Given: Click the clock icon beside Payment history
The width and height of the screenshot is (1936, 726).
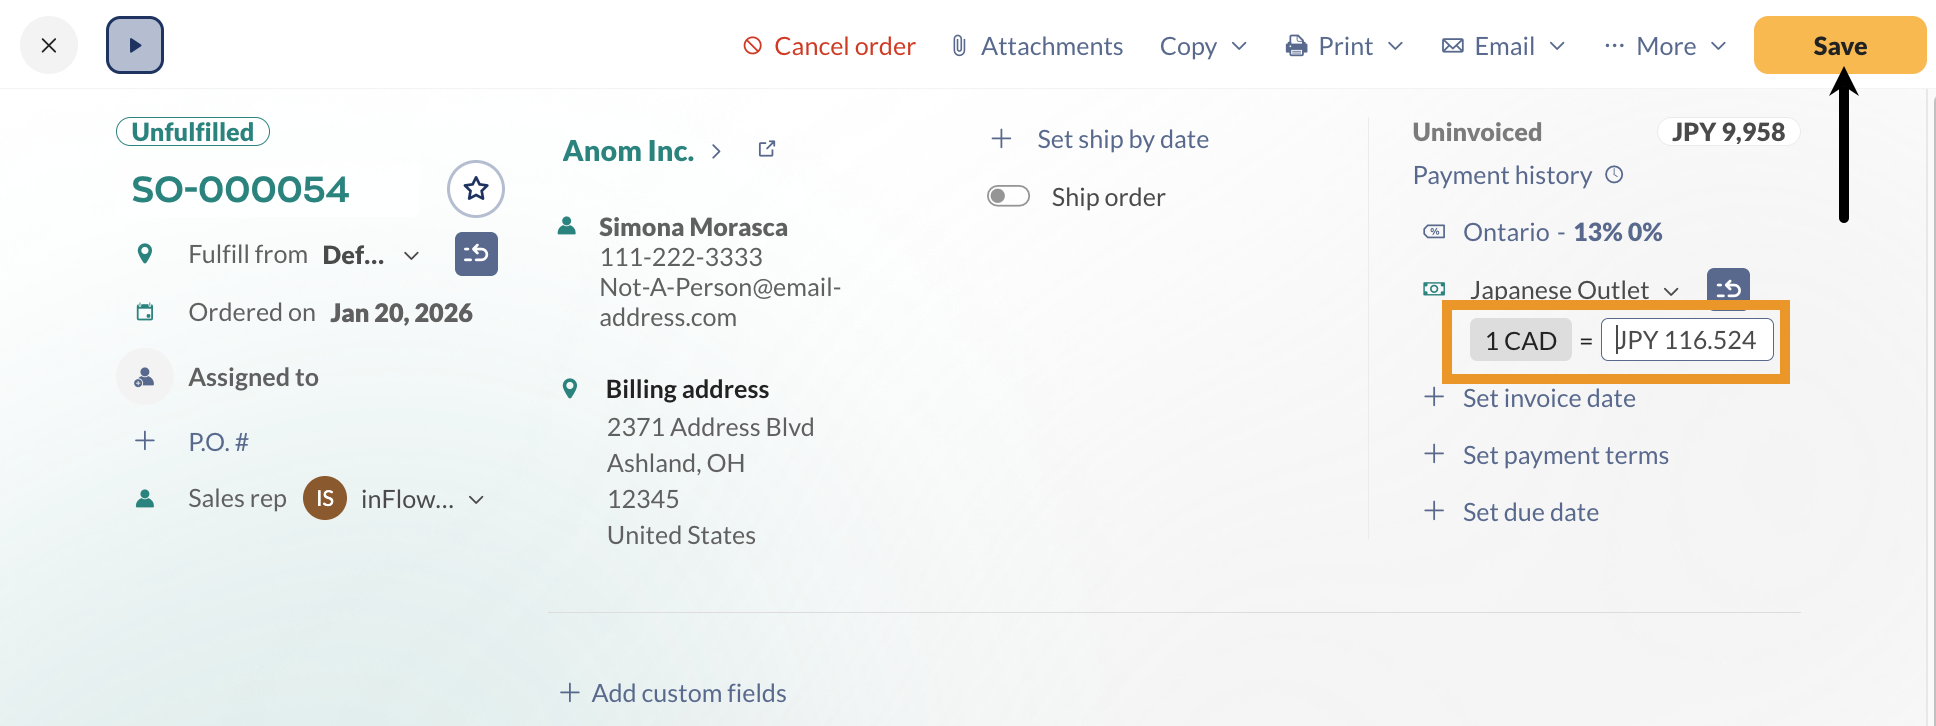Looking at the screenshot, I should tap(1614, 174).
